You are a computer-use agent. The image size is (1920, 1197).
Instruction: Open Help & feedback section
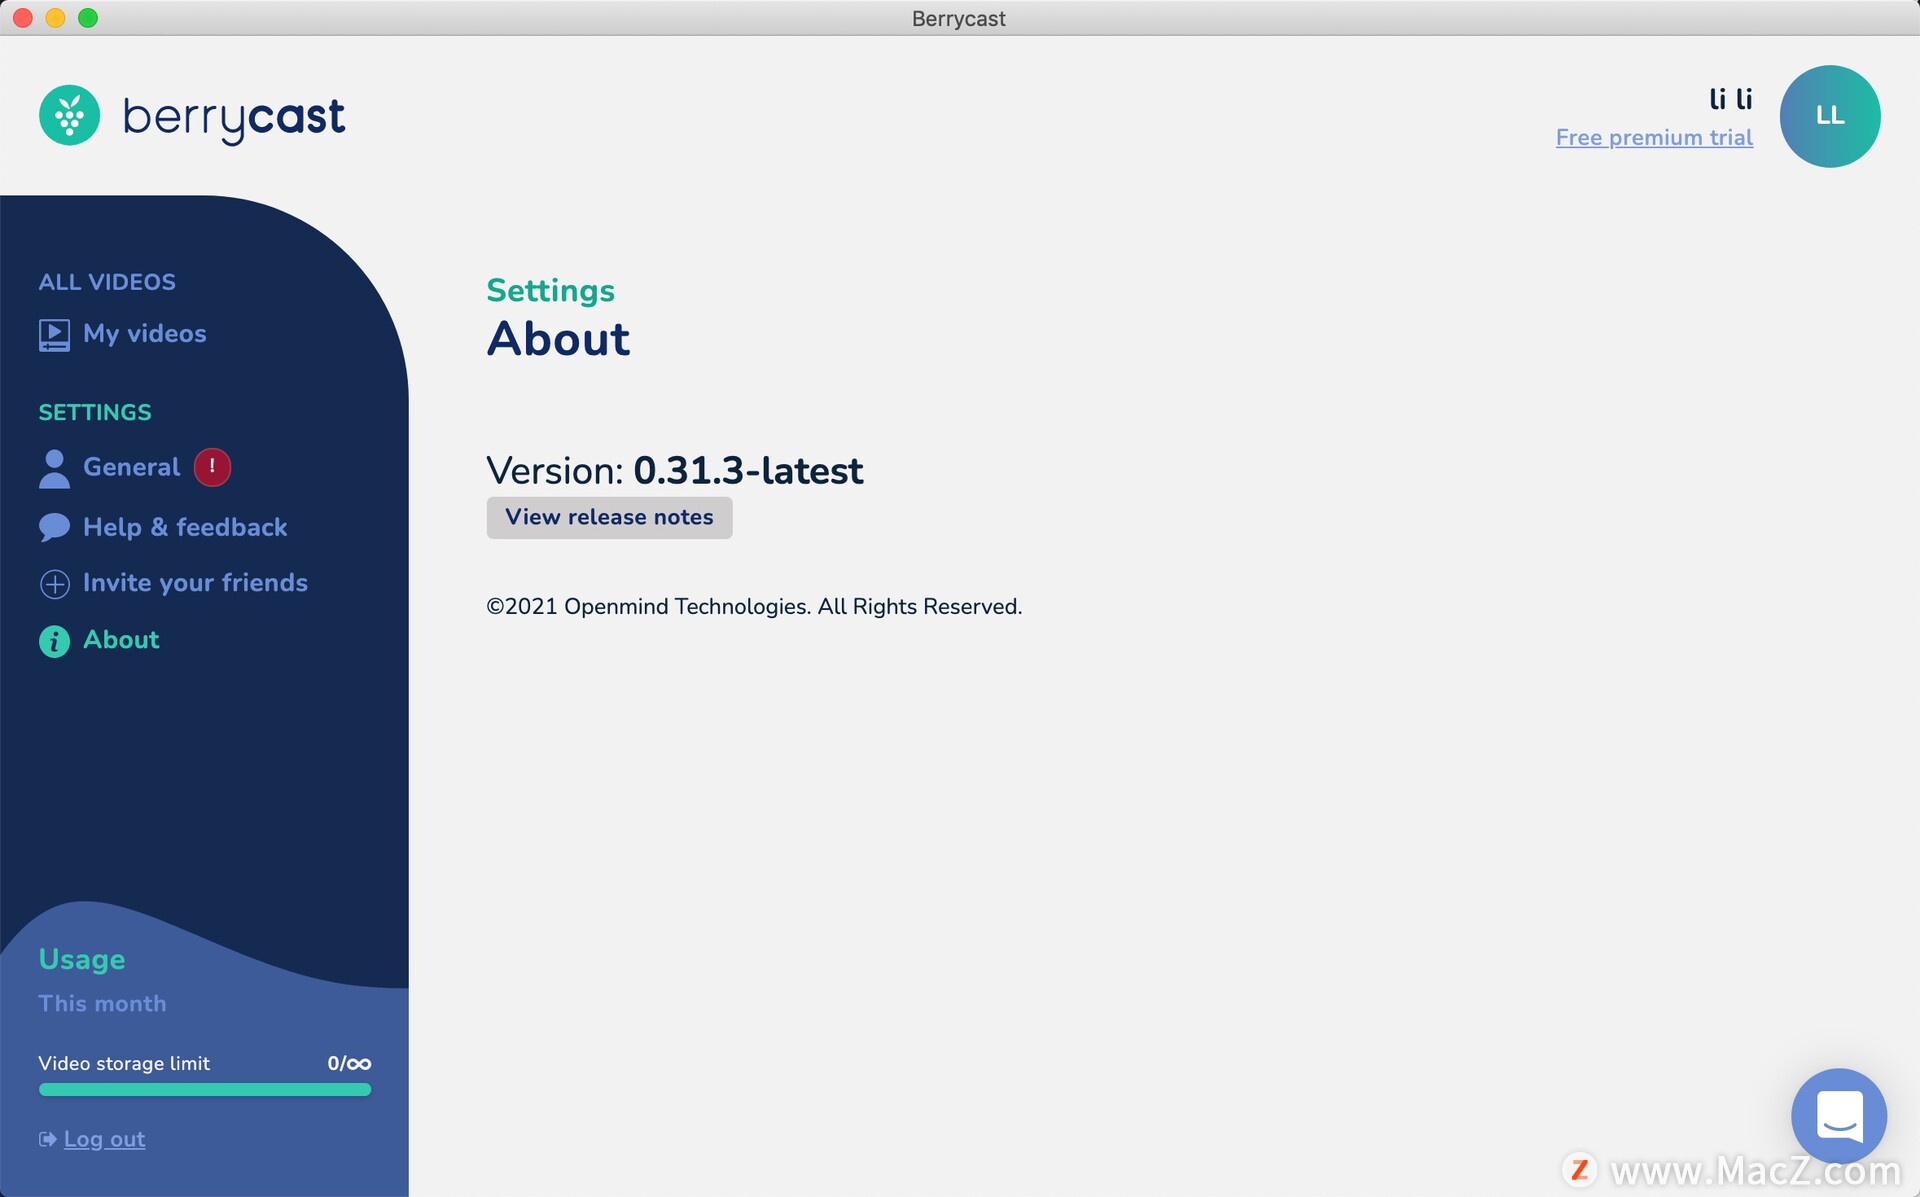click(185, 527)
